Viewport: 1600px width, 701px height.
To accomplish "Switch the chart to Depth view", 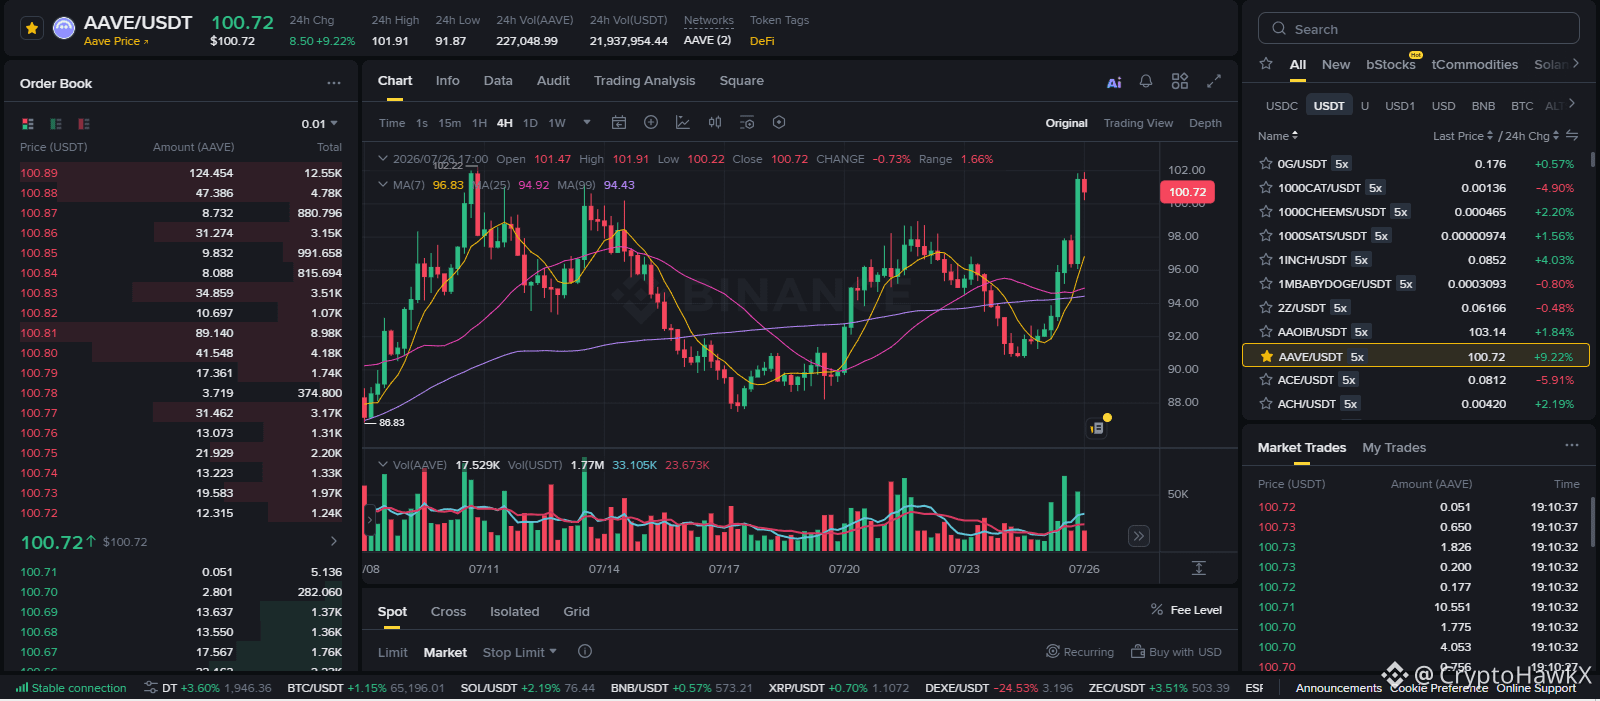I will [1205, 123].
